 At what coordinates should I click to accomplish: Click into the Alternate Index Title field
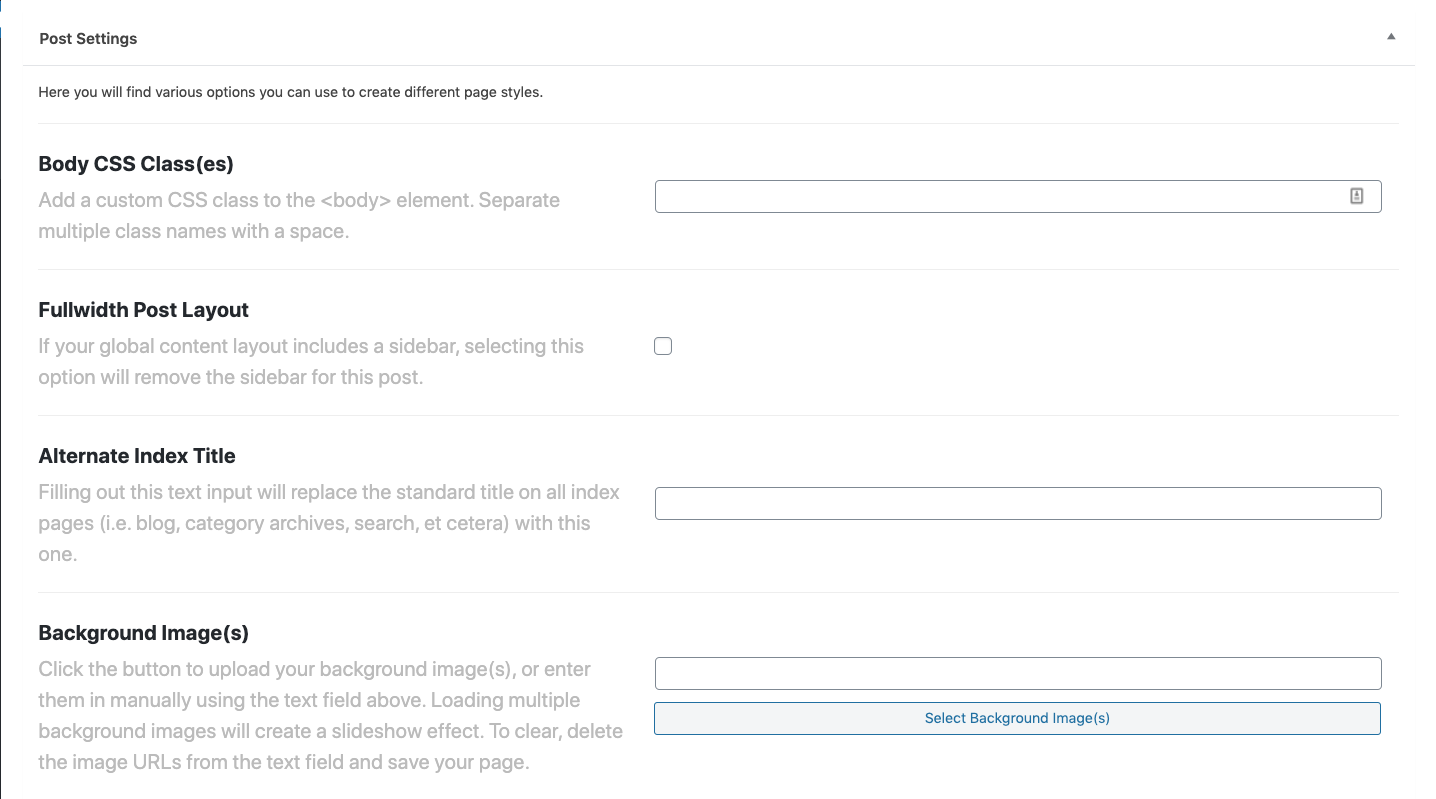(1017, 503)
